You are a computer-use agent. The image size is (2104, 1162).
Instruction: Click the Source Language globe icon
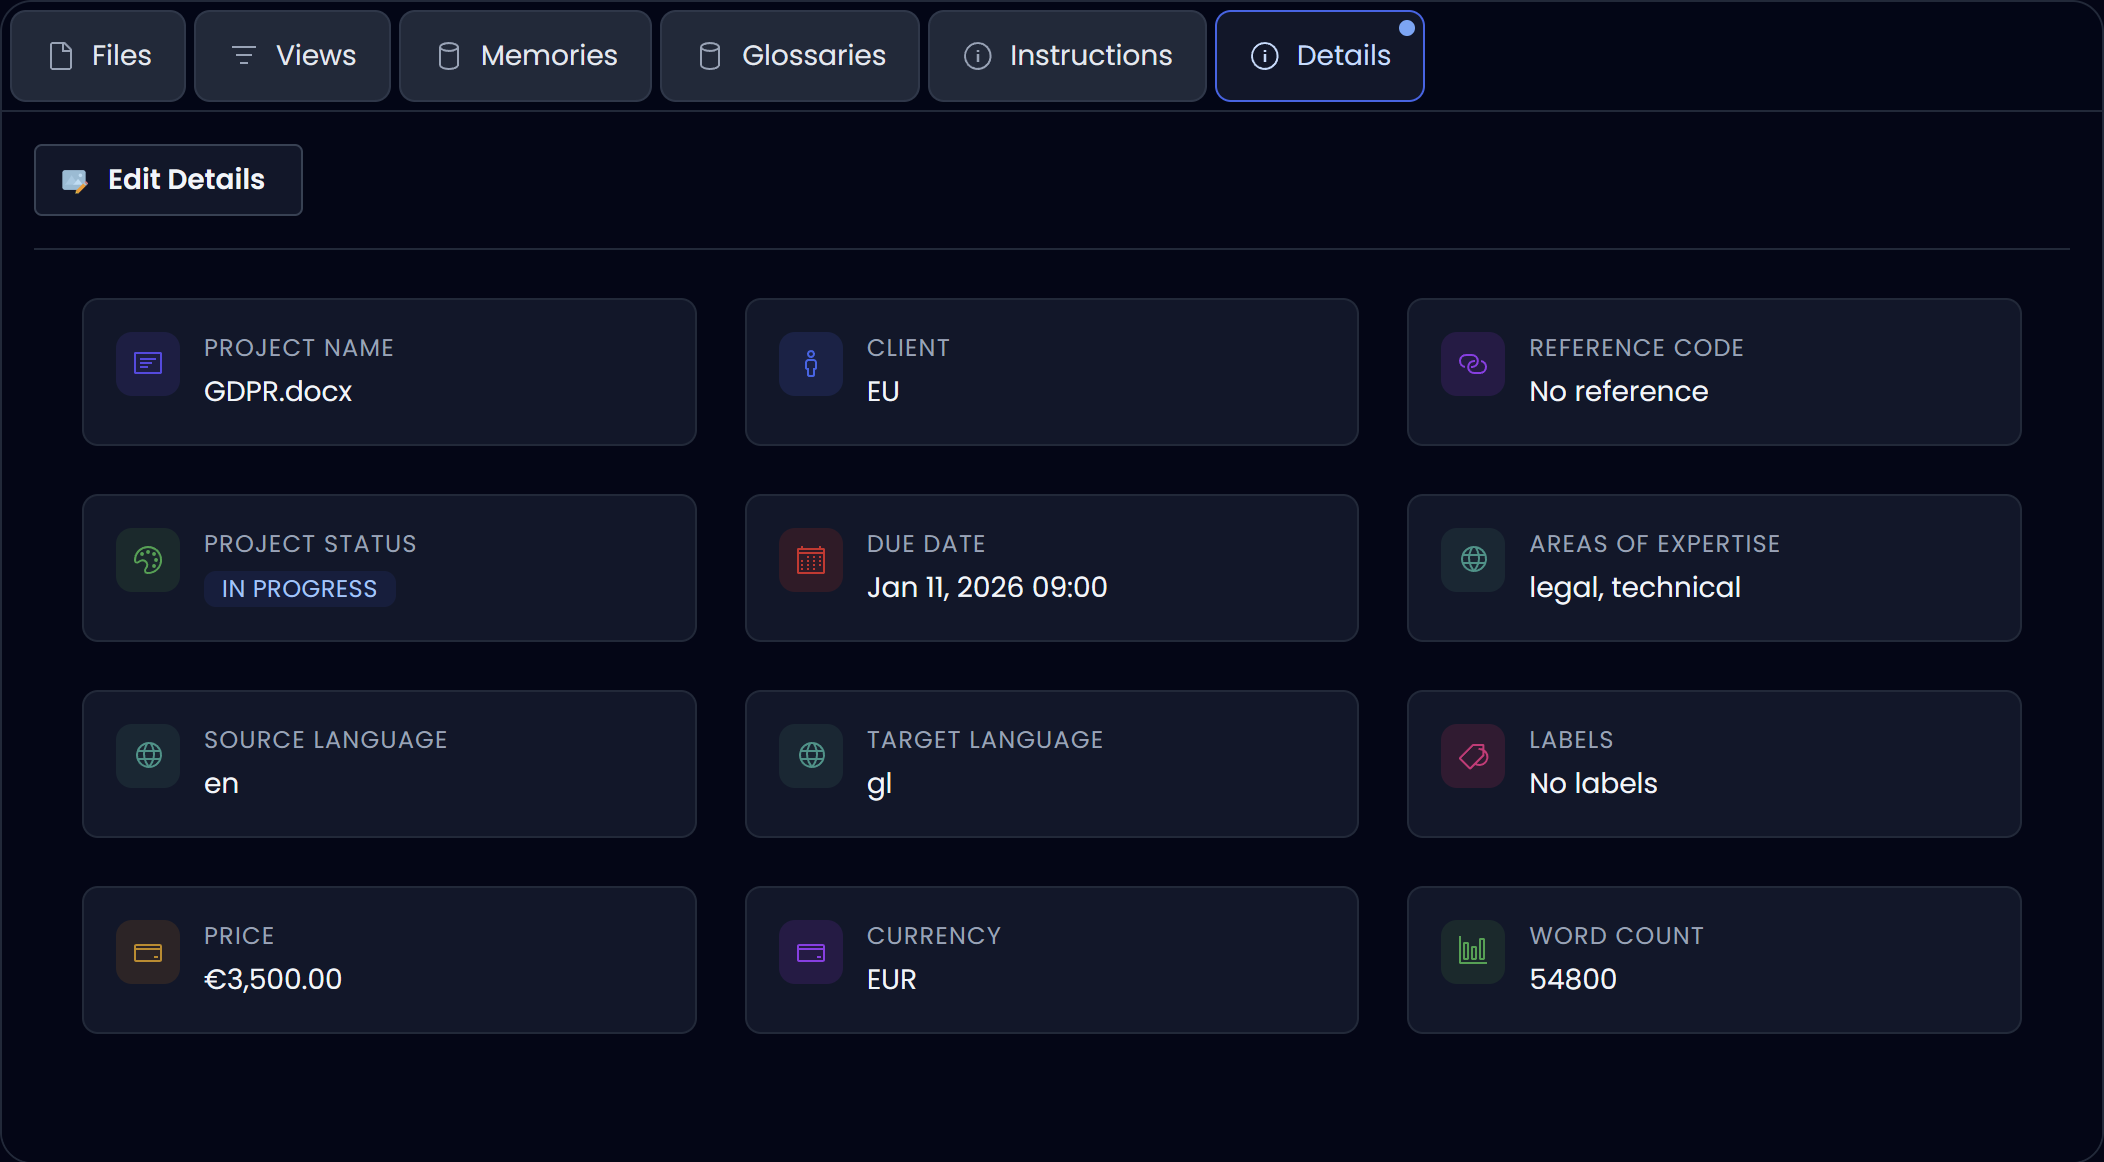tap(148, 756)
